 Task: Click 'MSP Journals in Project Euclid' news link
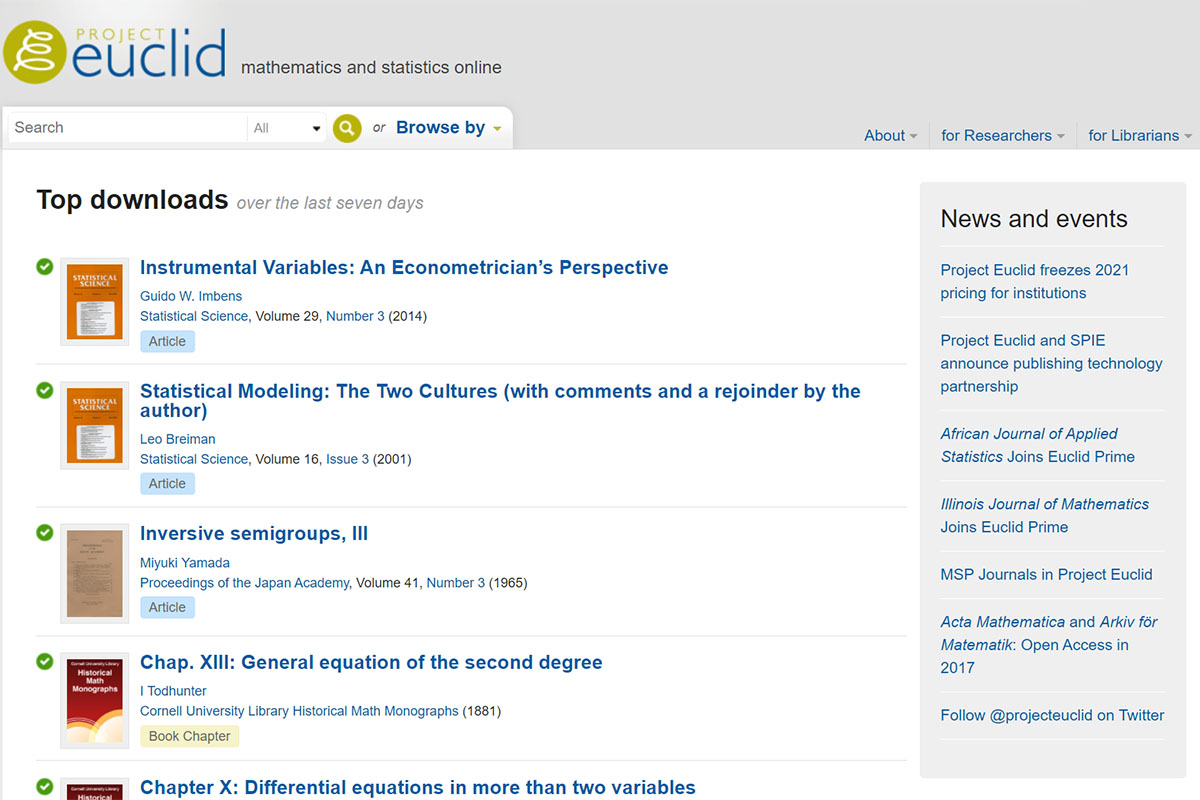(1046, 574)
